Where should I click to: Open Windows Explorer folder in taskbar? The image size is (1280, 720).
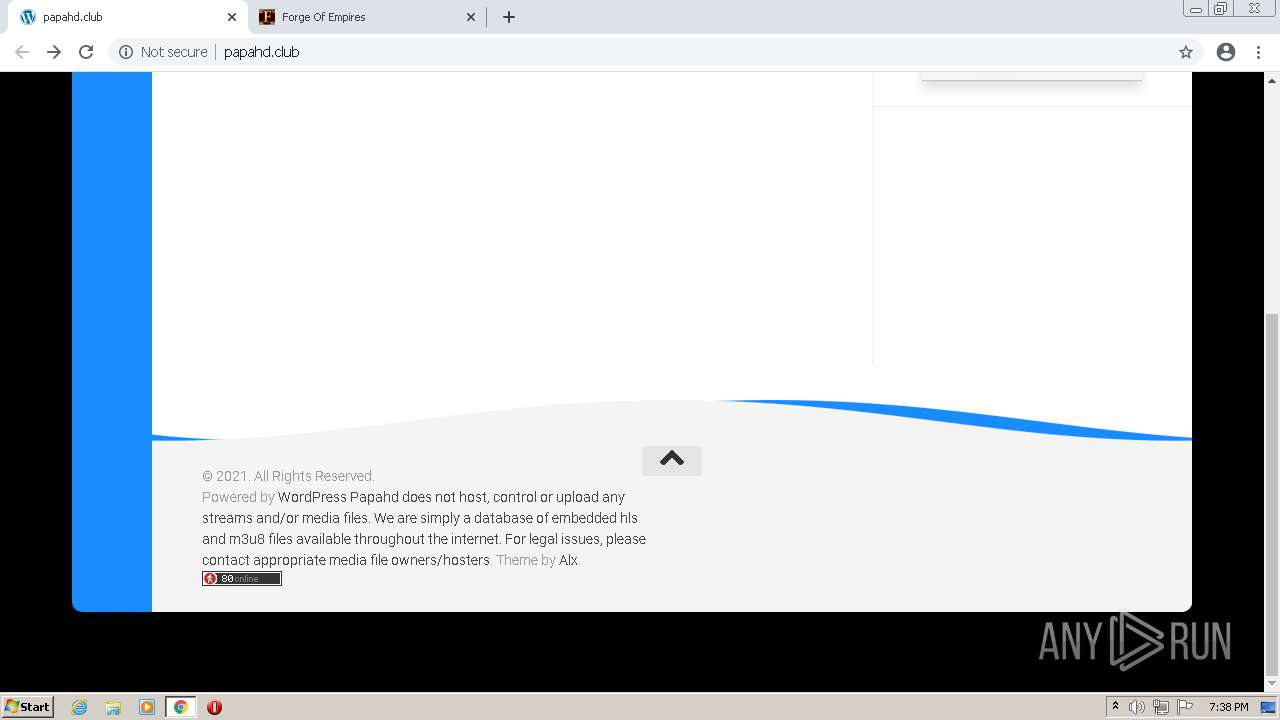click(113, 707)
